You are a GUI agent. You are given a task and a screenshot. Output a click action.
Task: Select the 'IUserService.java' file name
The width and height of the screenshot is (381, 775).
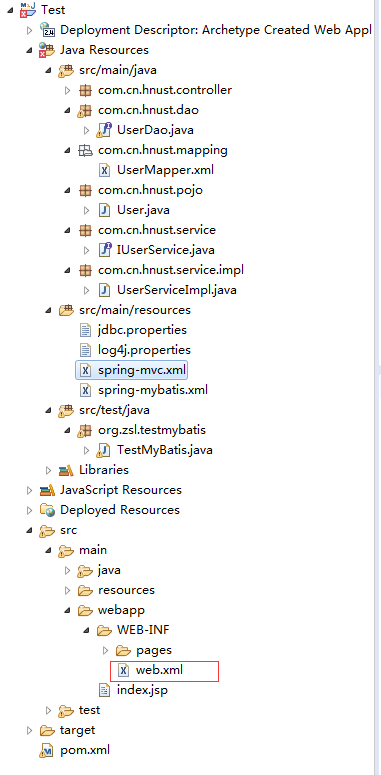[166, 250]
